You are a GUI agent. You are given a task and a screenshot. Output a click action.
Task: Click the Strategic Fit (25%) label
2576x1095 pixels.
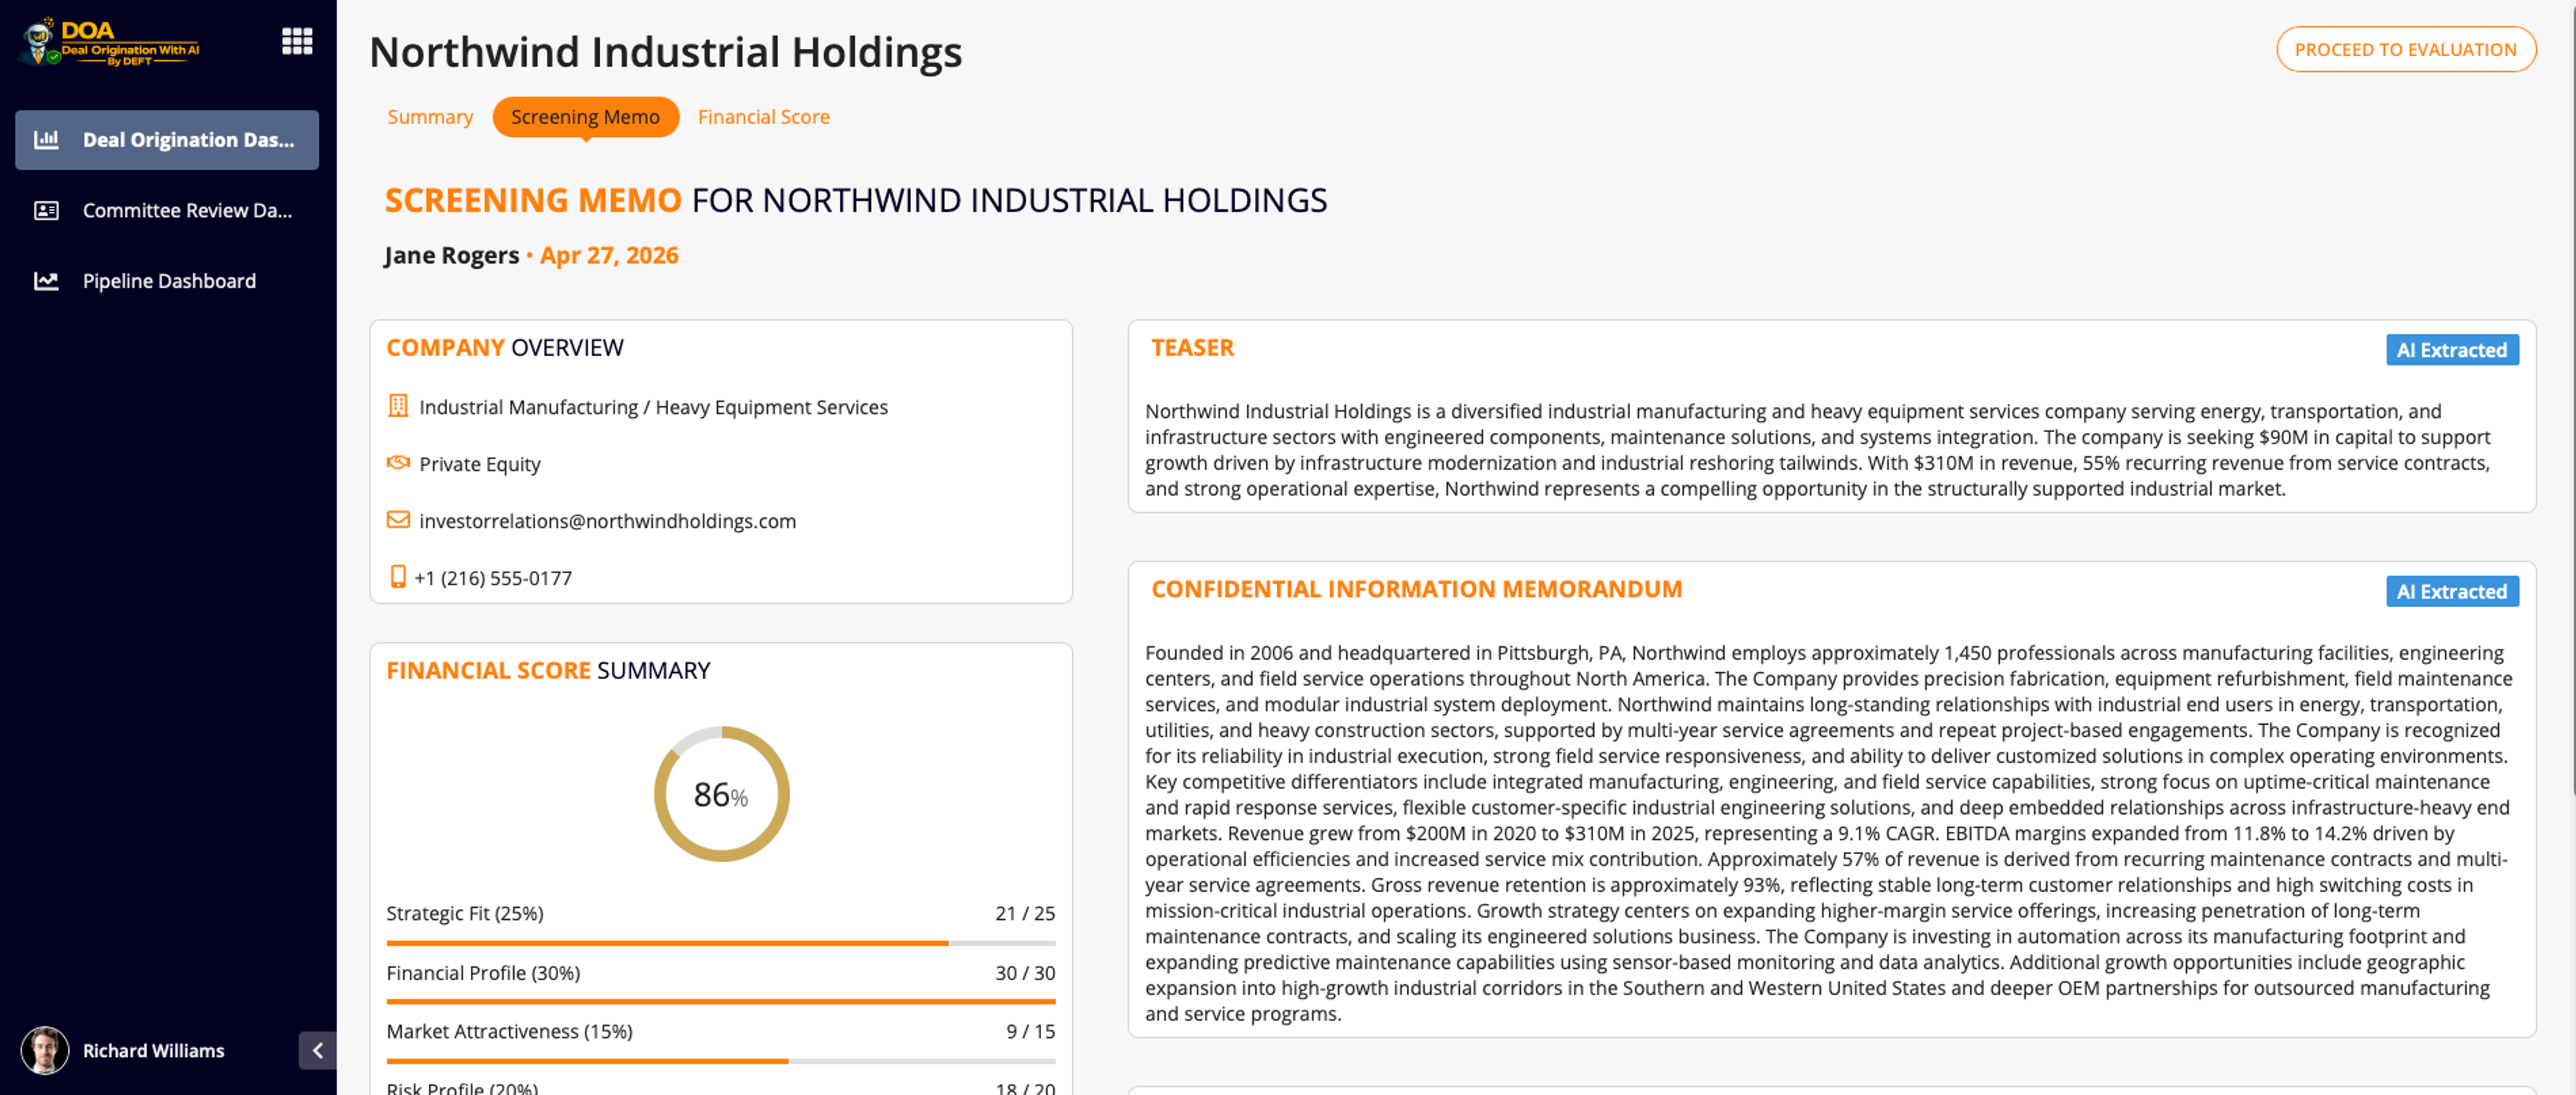465,913
